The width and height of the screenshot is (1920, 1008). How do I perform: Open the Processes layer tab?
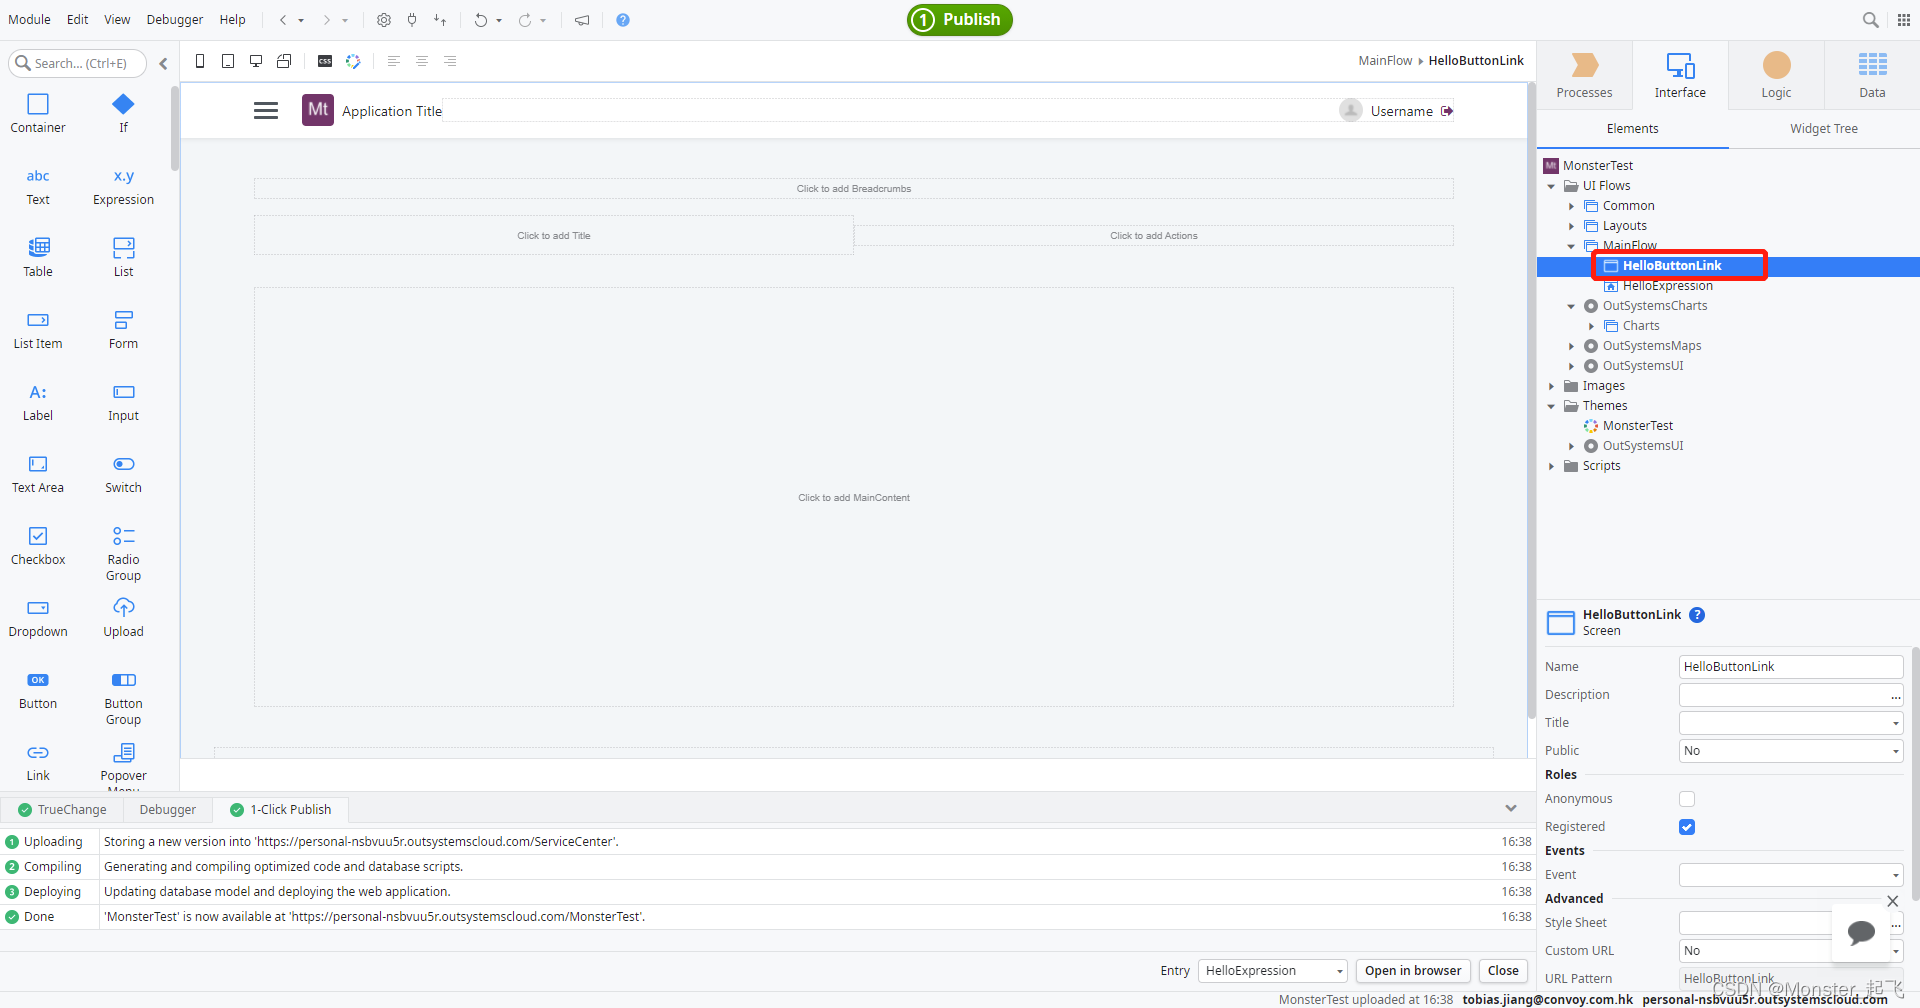point(1584,75)
